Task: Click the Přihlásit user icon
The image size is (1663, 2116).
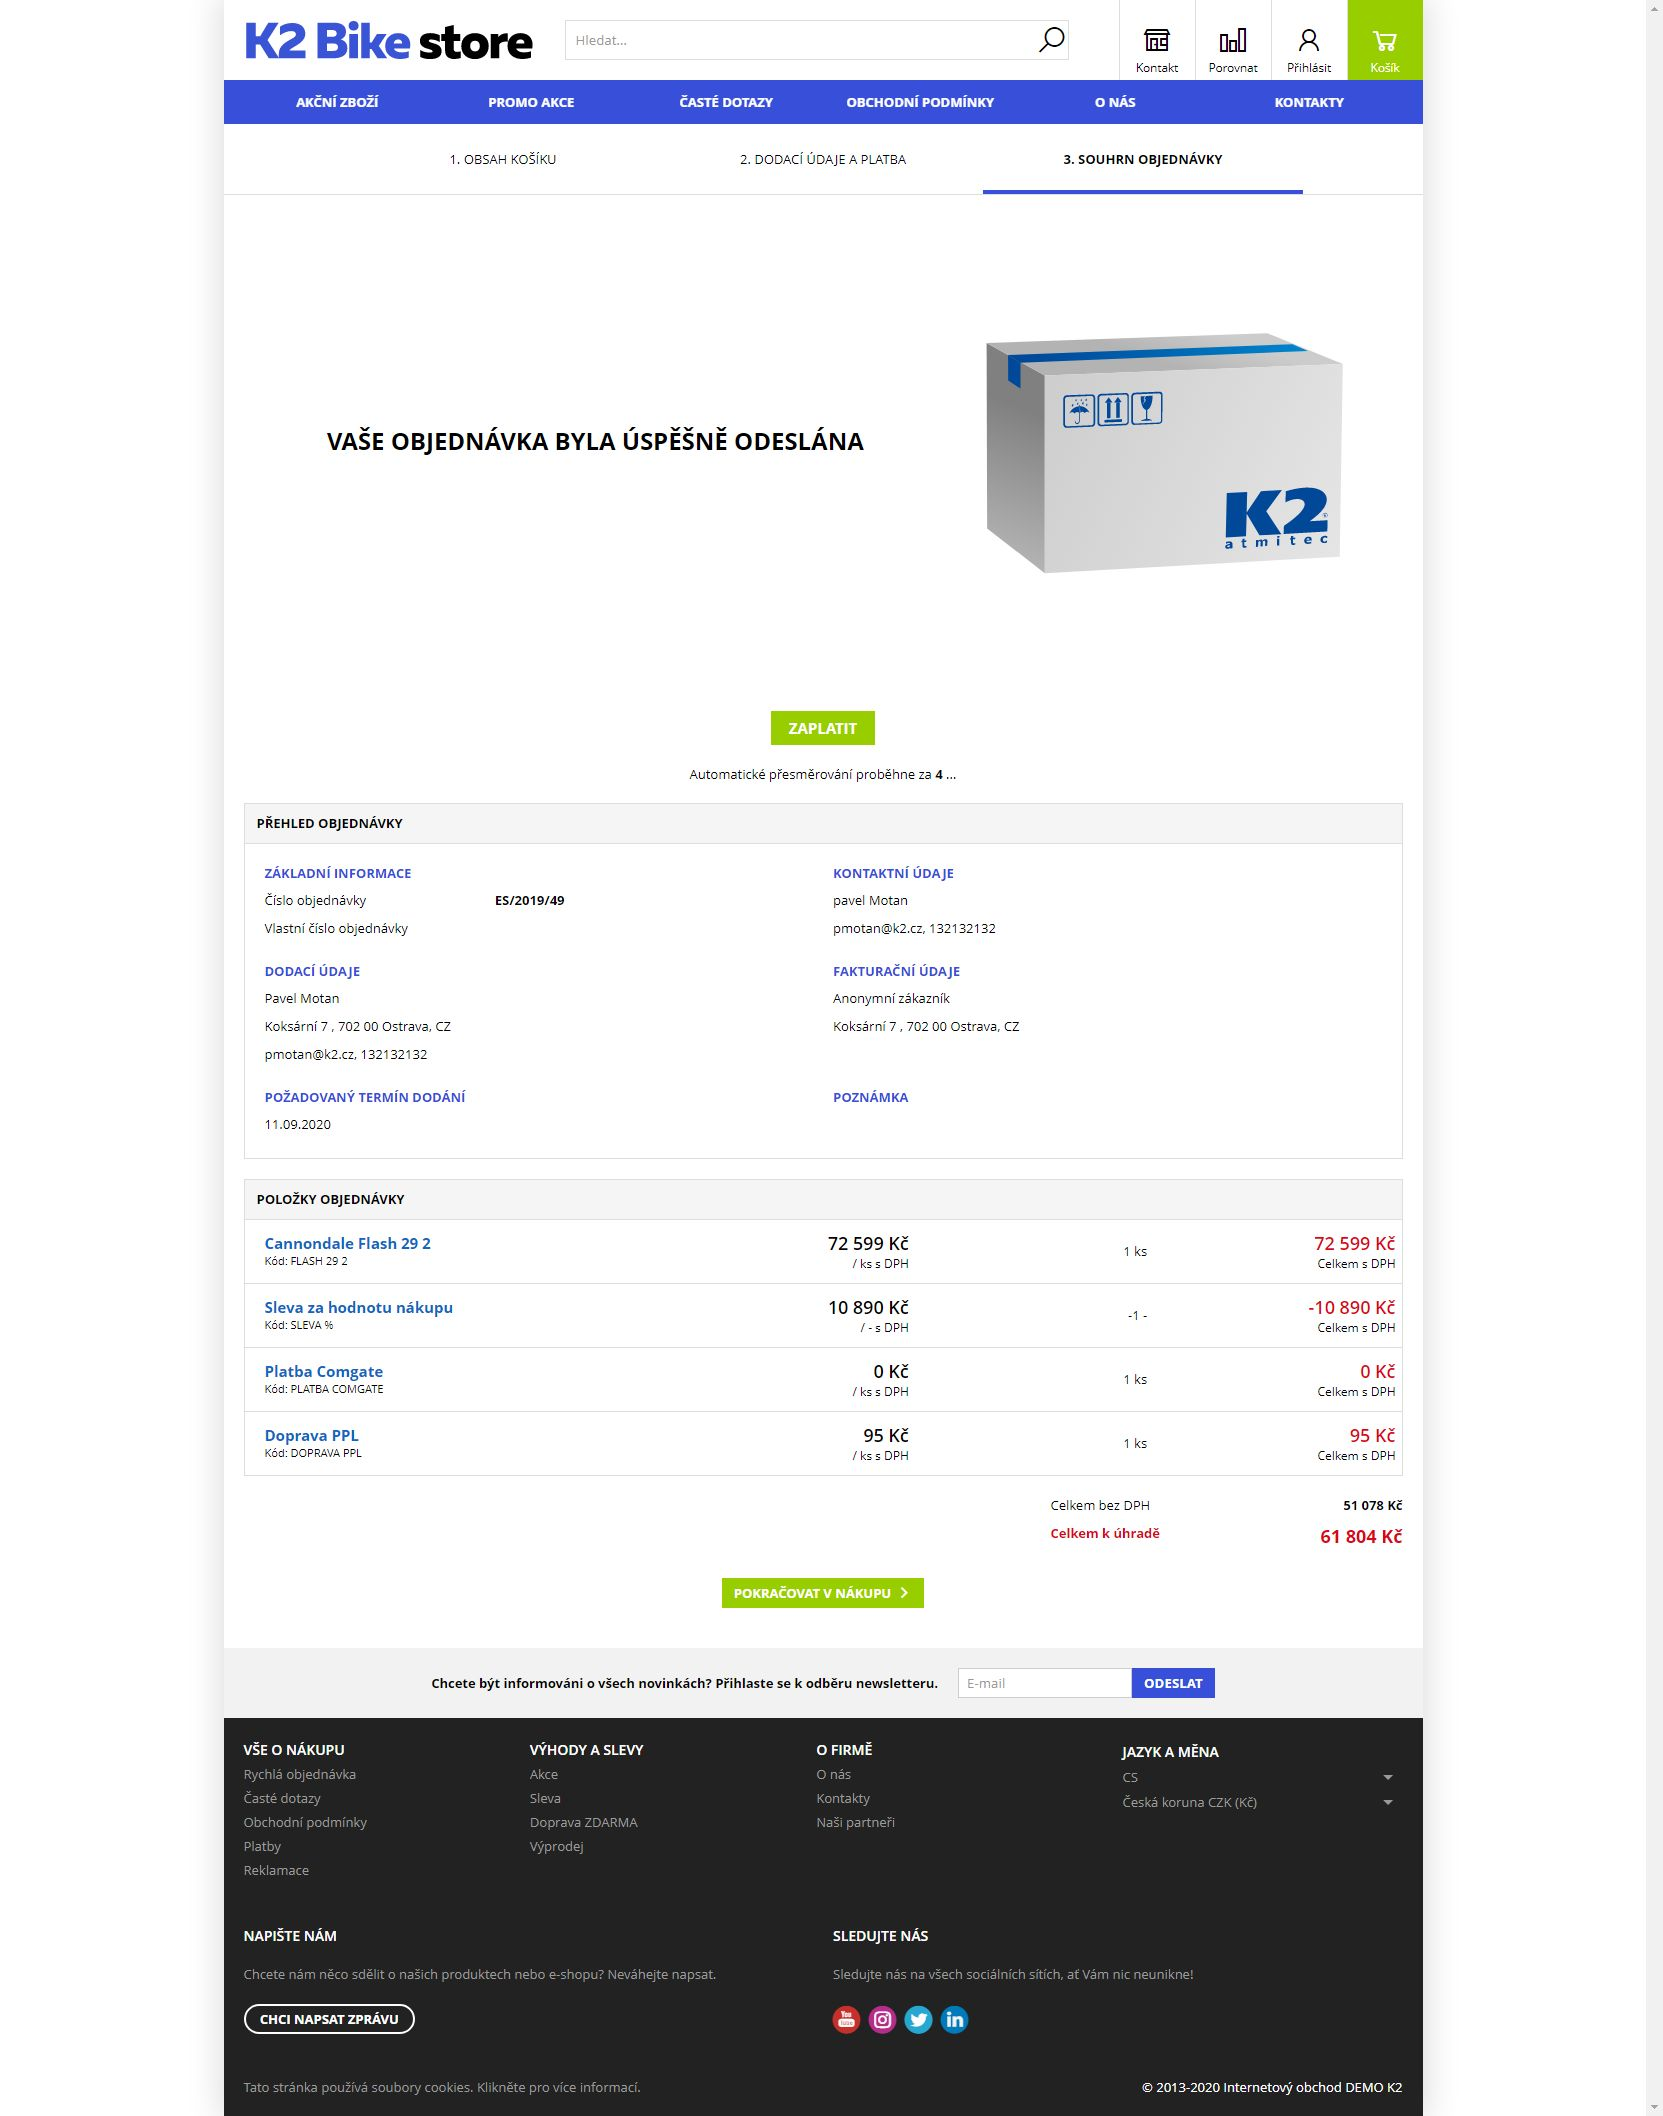Action: [x=1309, y=40]
